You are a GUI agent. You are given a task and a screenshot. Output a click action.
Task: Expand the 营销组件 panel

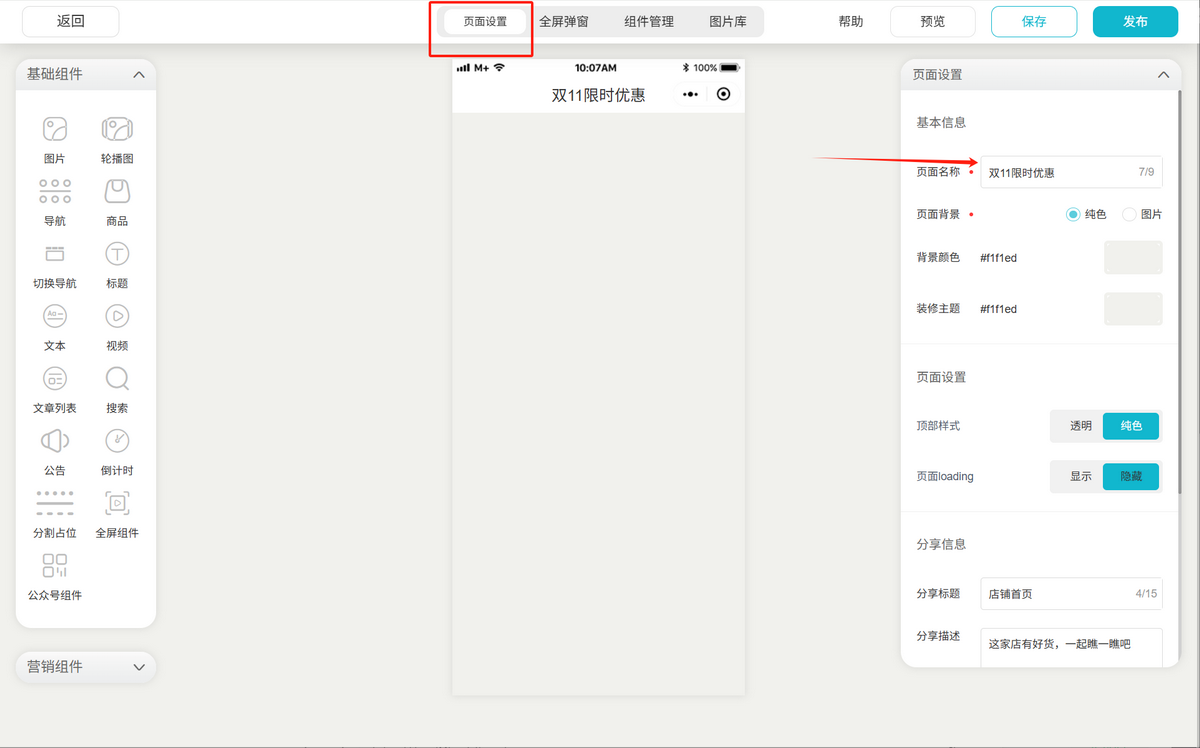tap(139, 667)
